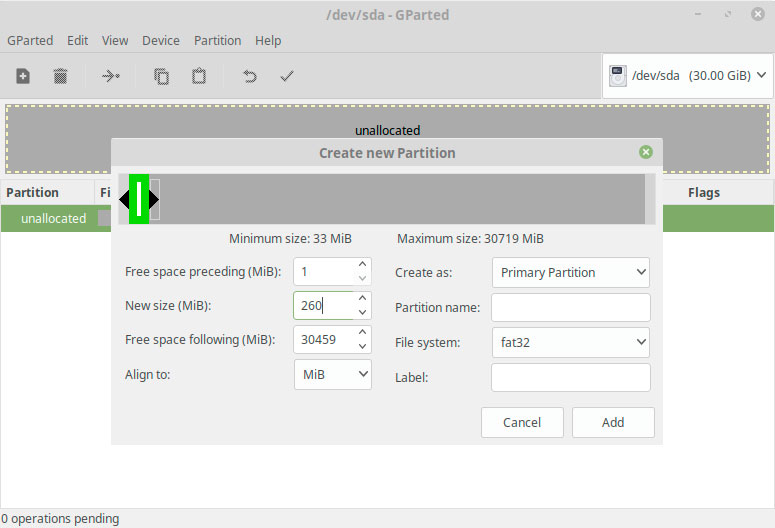Close the Create new Partition dialog
This screenshot has width=775, height=528.
click(x=646, y=152)
